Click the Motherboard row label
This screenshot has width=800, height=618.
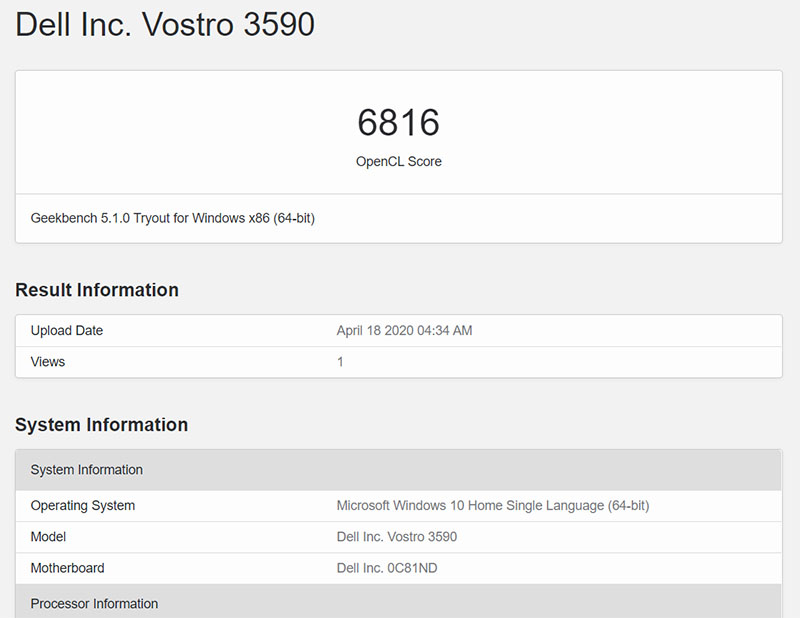pos(67,568)
